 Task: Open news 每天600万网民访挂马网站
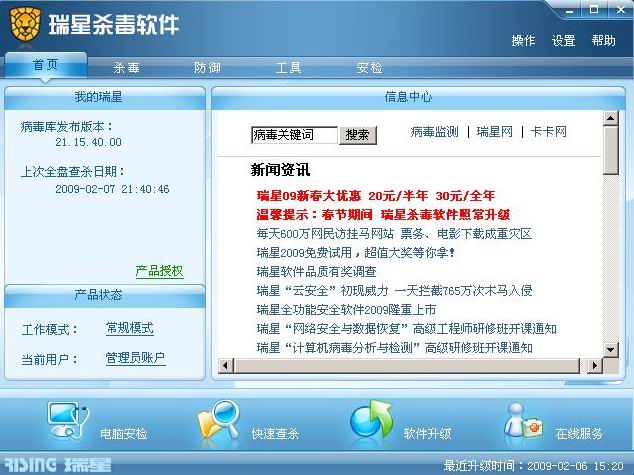[394, 234]
